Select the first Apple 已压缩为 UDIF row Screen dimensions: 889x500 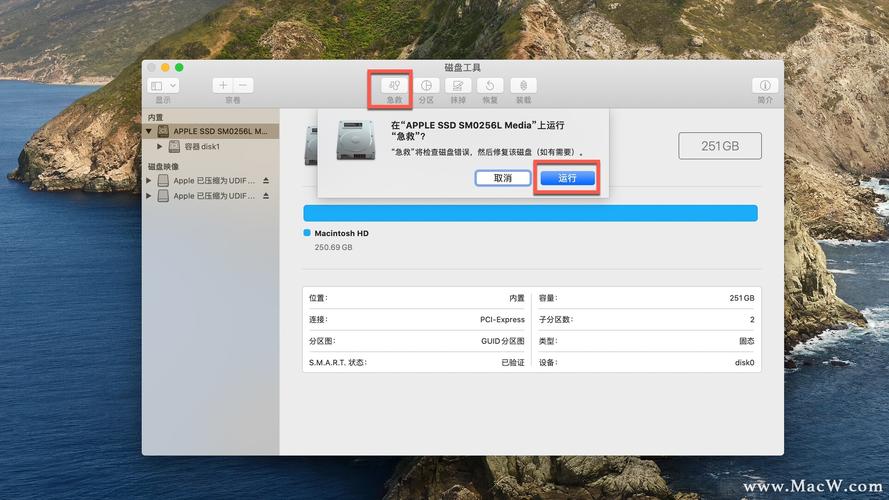[210, 180]
